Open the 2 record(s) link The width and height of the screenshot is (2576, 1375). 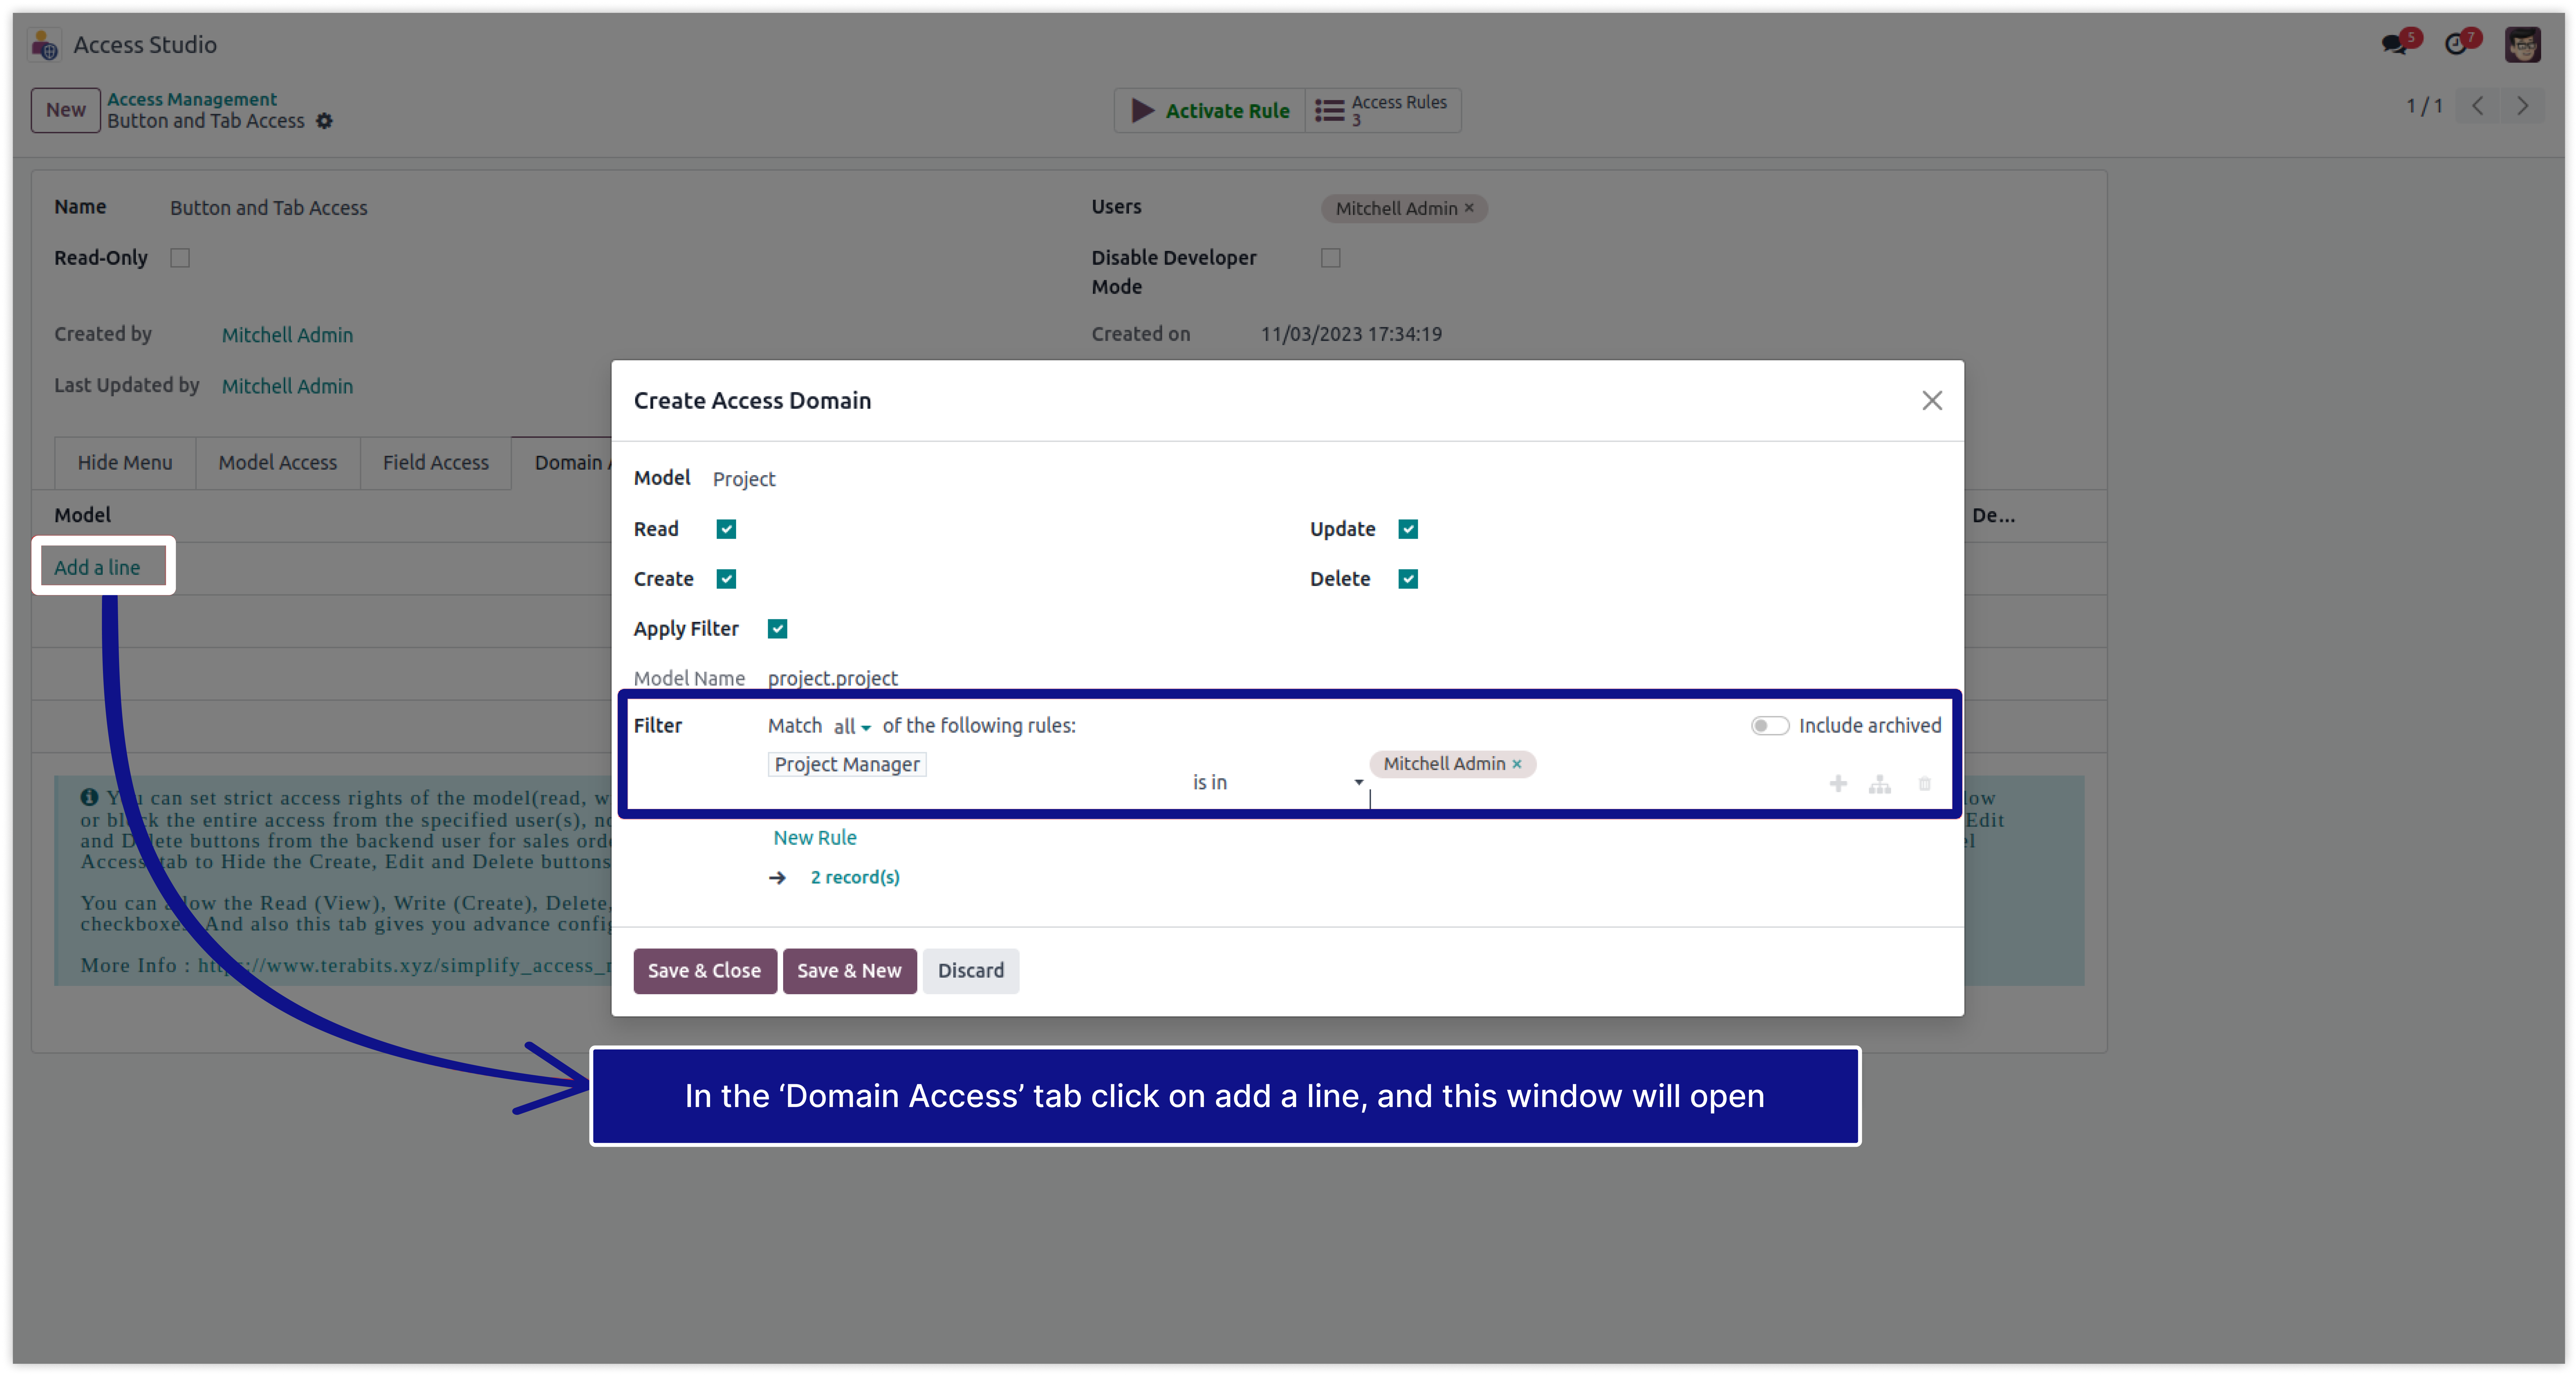click(855, 878)
